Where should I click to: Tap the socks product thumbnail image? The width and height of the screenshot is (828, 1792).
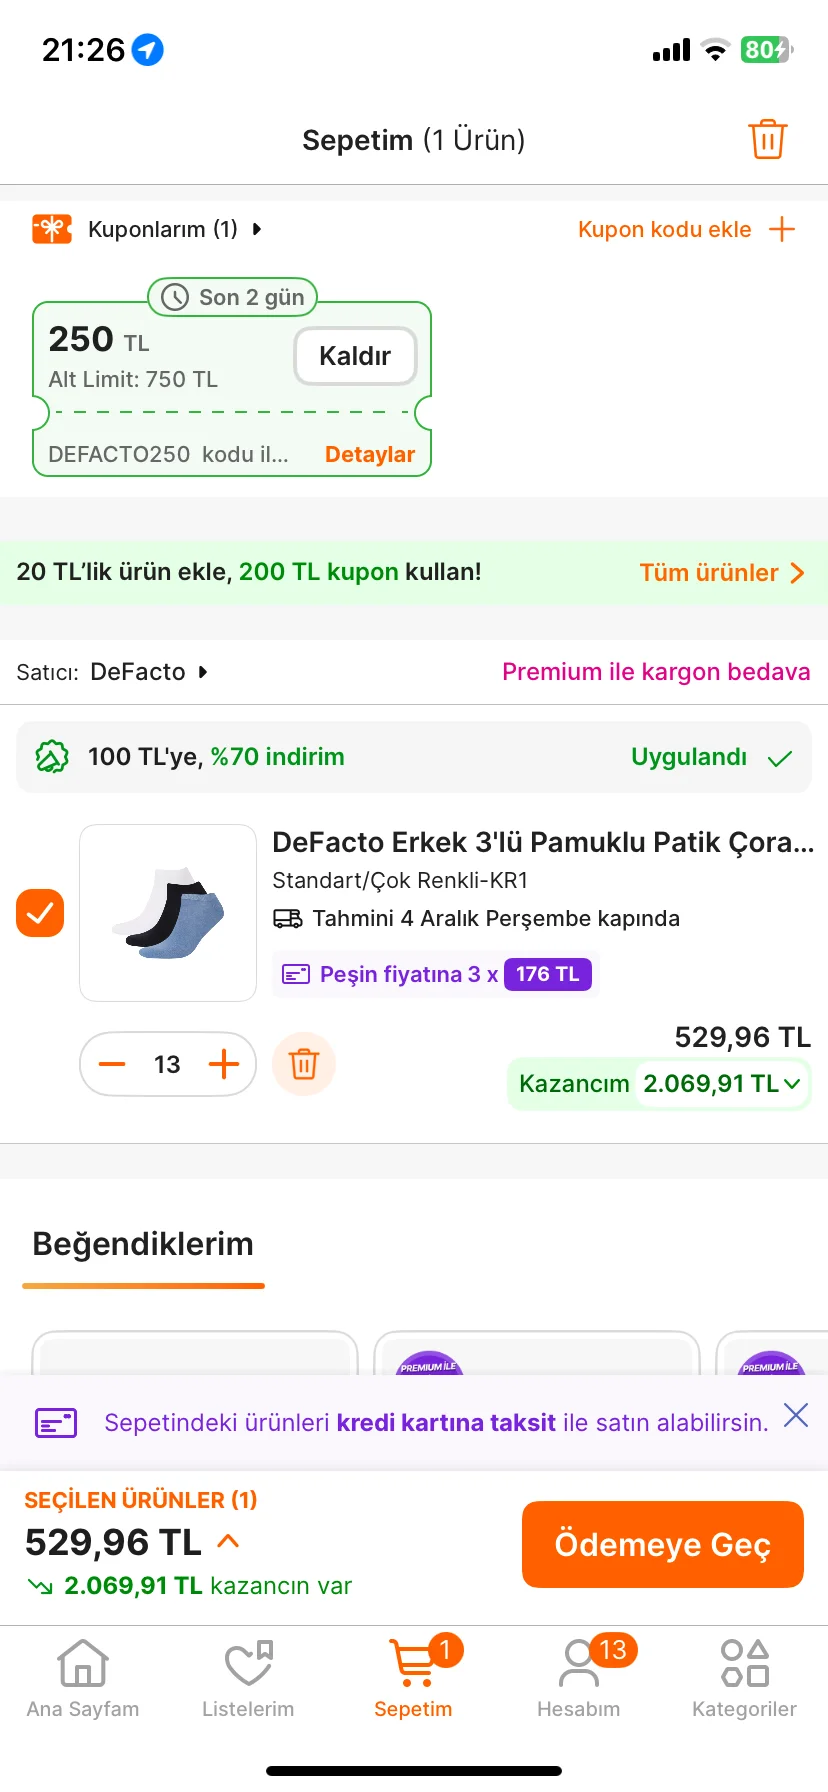click(168, 913)
